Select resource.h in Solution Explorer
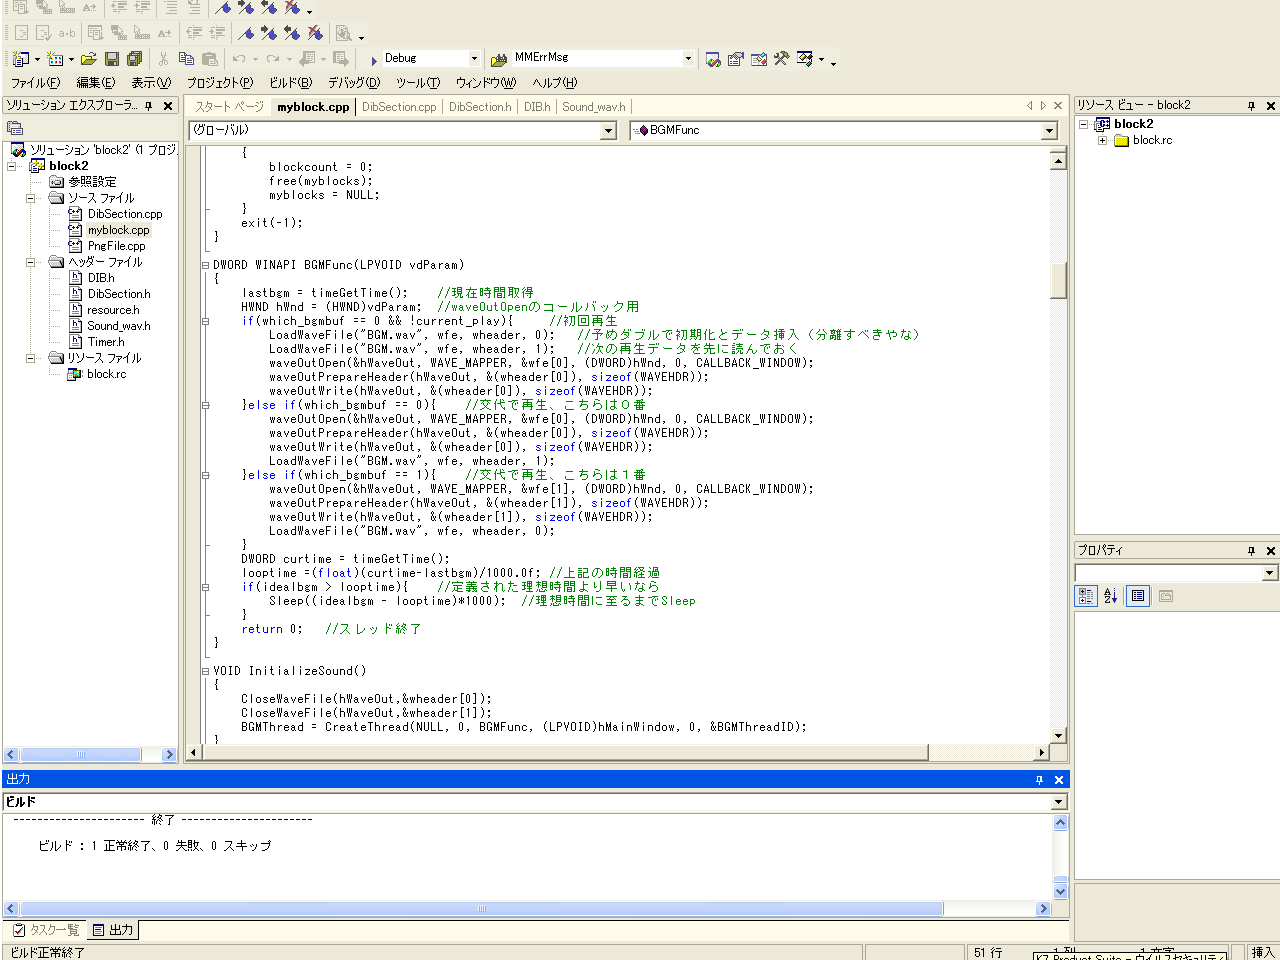Image resolution: width=1280 pixels, height=960 pixels. pyautogui.click(x=113, y=310)
